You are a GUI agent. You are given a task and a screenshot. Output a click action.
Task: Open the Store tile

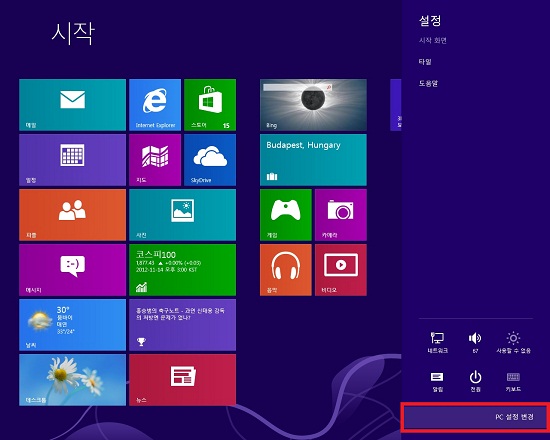tap(210, 105)
